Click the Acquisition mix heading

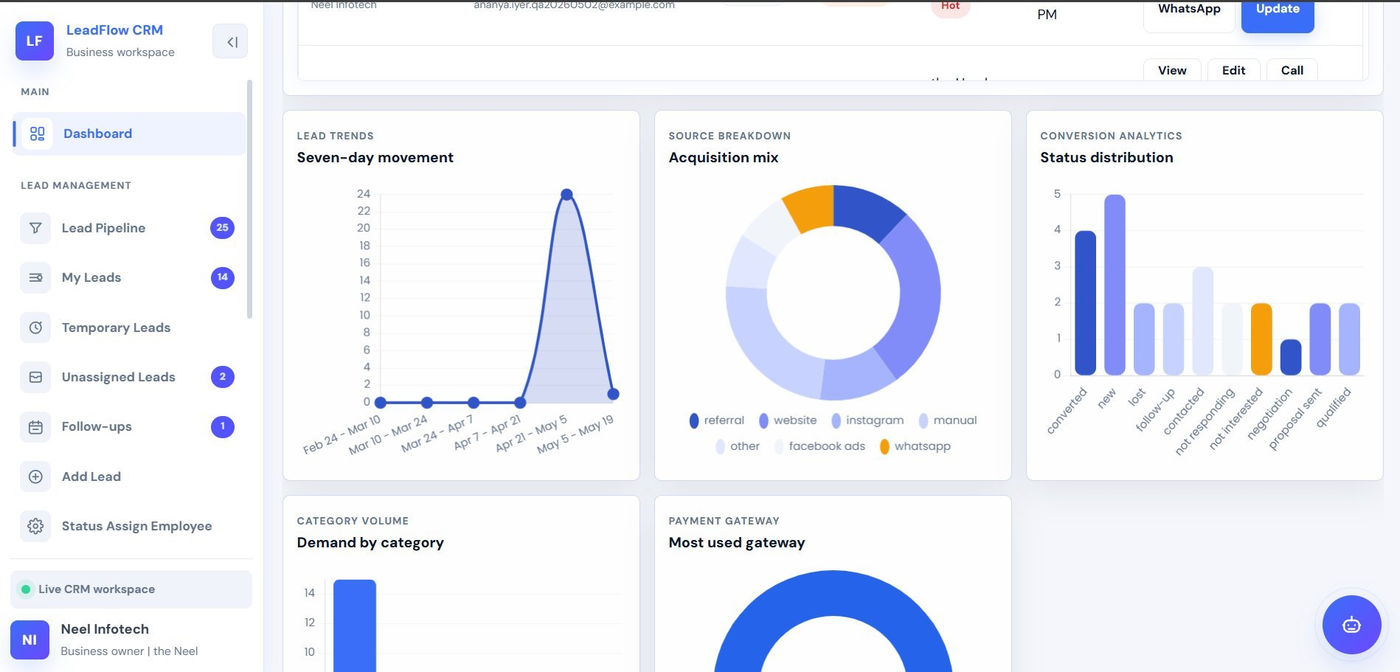(723, 157)
